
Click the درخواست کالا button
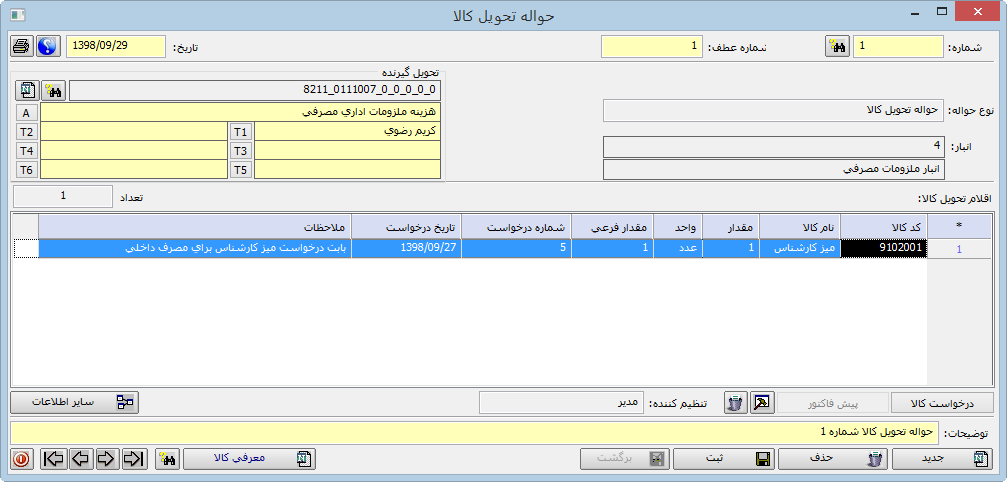click(x=943, y=403)
